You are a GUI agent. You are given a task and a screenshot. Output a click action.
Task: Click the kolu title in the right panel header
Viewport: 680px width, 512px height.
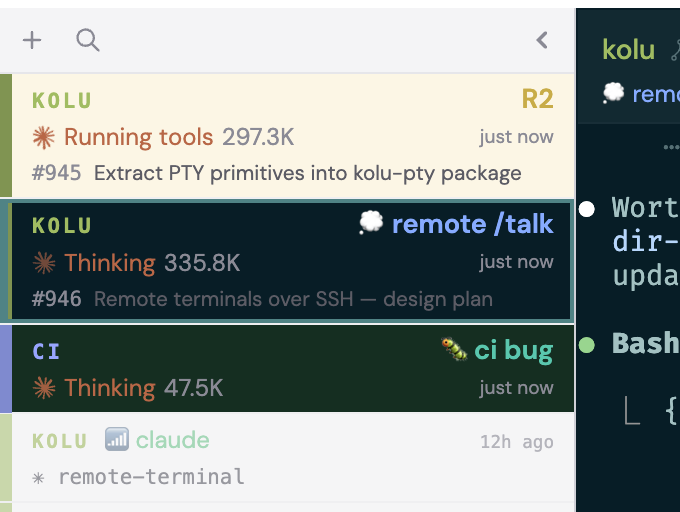click(x=628, y=50)
